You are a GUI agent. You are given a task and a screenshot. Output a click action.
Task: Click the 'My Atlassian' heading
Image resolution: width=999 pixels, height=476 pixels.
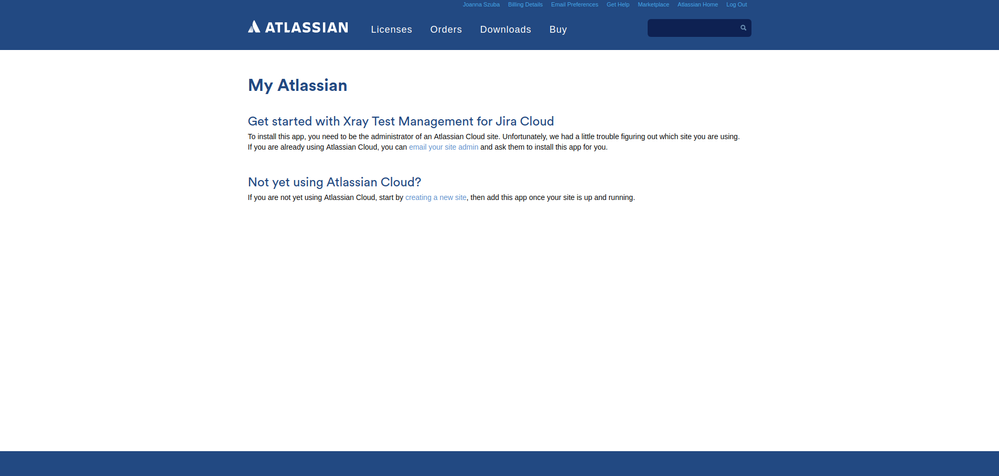298,85
